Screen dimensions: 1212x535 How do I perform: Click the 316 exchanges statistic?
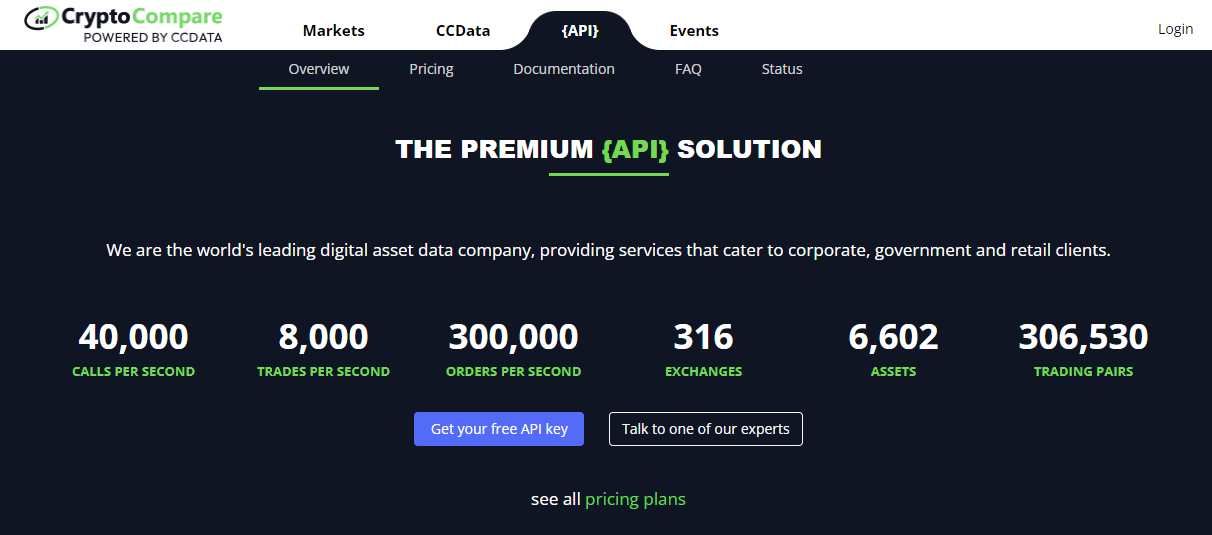704,349
